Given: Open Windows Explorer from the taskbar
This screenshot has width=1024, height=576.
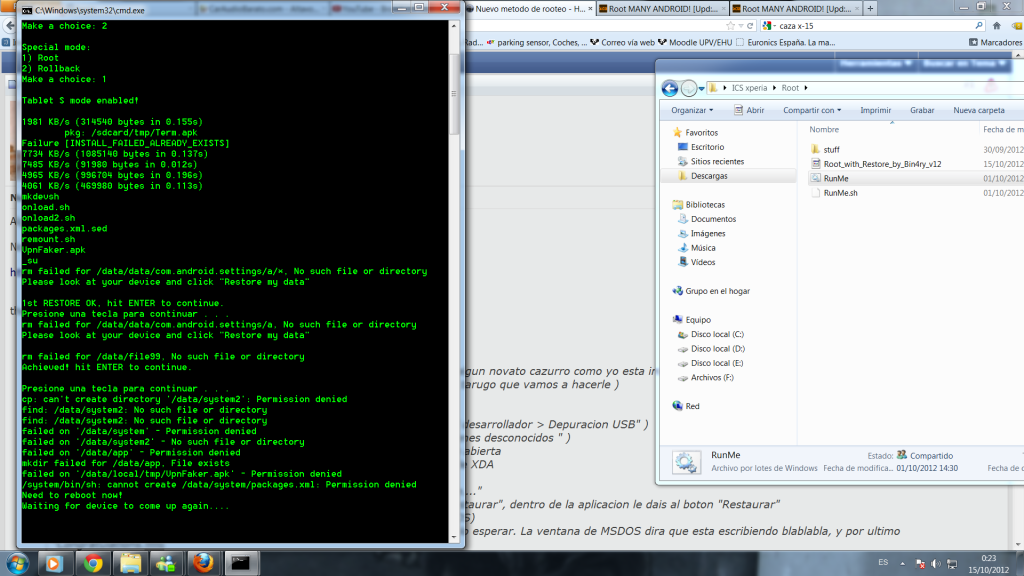Looking at the screenshot, I should pos(130,562).
